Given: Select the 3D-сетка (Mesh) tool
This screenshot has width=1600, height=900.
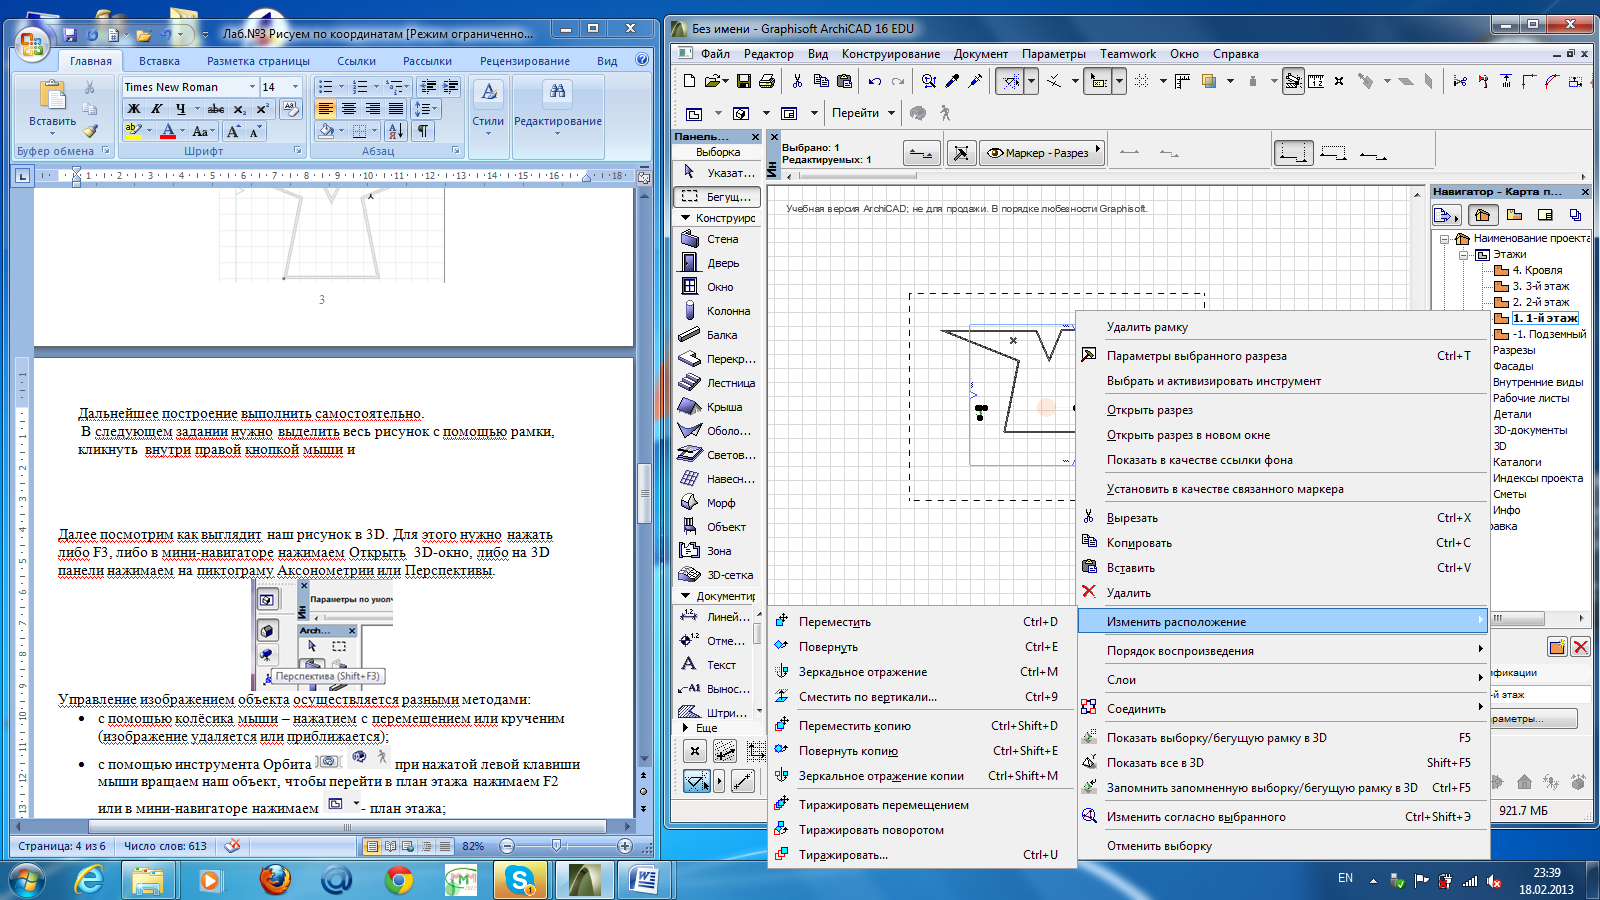Looking at the screenshot, I should pyautogui.click(x=718, y=575).
